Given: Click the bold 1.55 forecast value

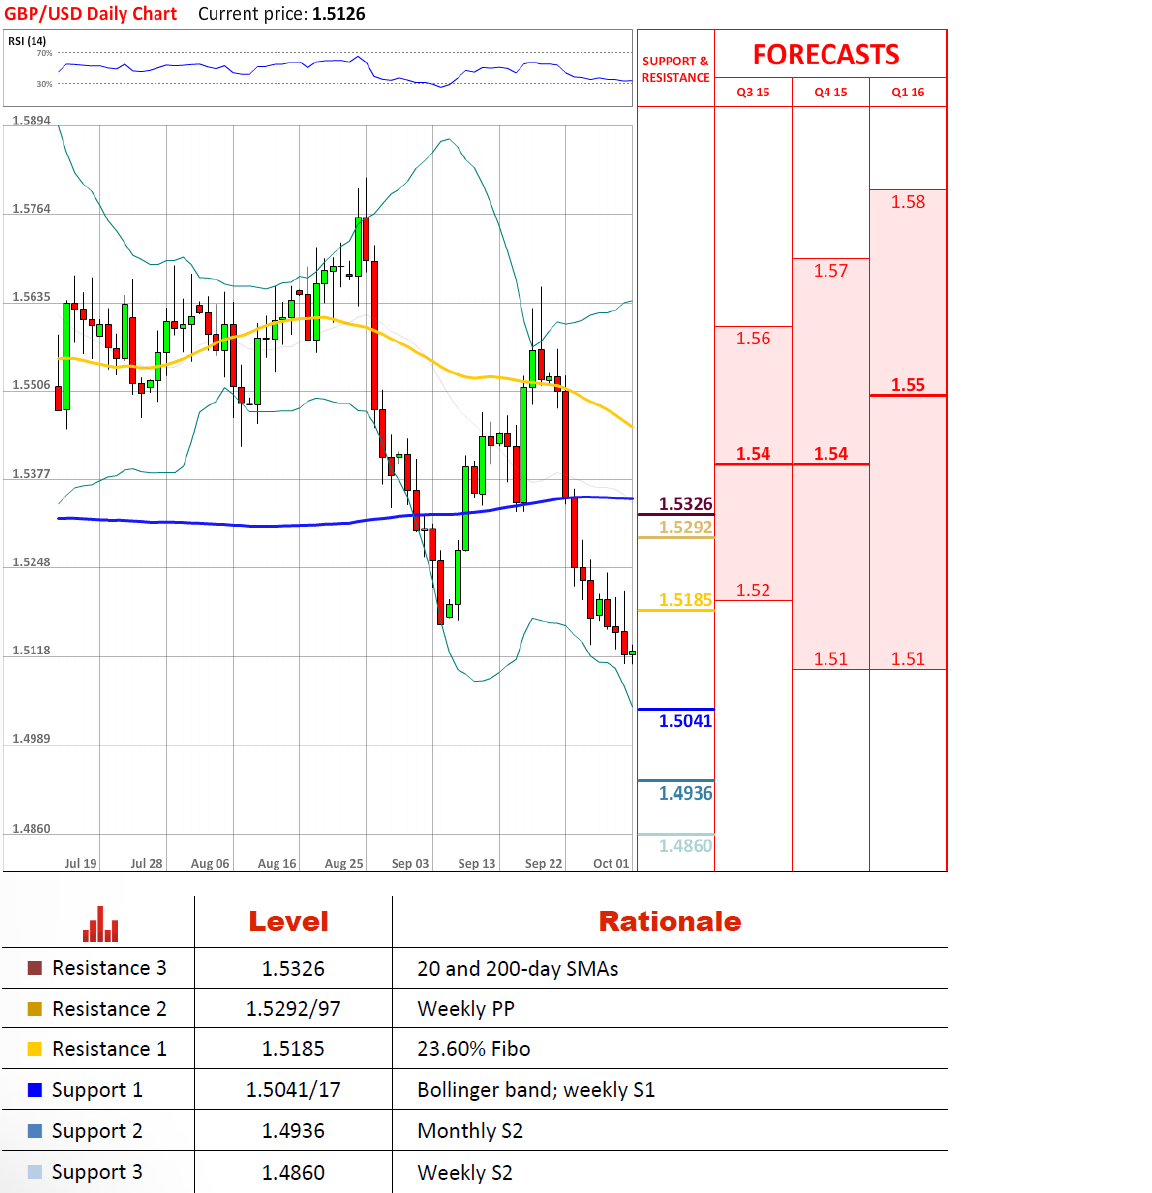Looking at the screenshot, I should (x=908, y=385).
